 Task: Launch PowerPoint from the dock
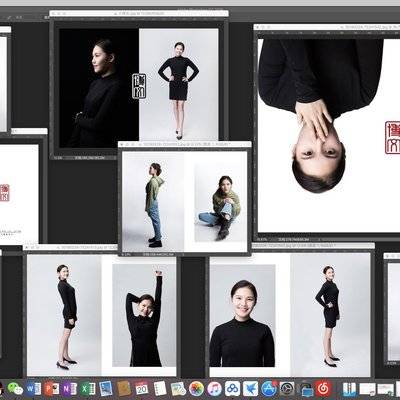[x=51, y=389]
